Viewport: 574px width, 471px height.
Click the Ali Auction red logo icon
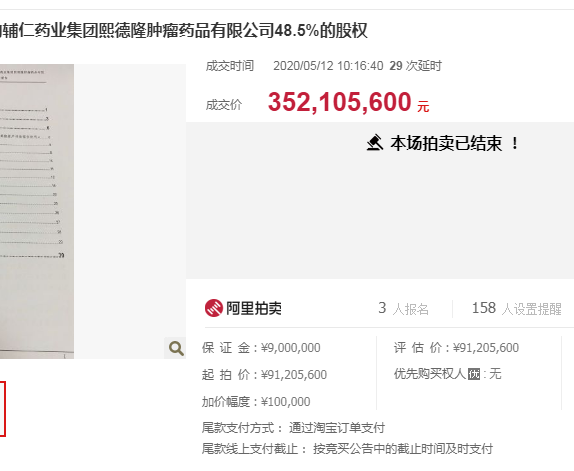pos(214,308)
